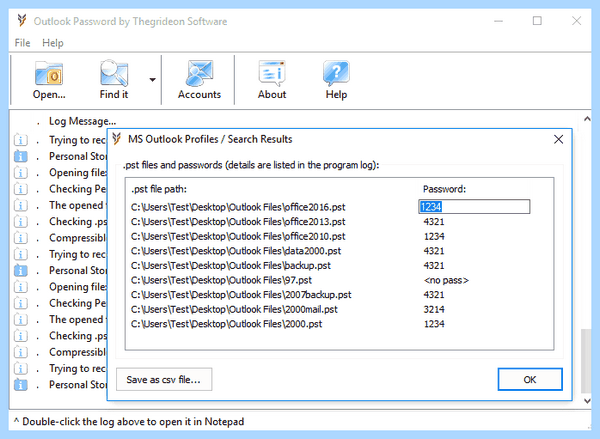Viewport: 600px width, 439px height.
Task: Confirm dialog with OK button
Action: point(530,379)
